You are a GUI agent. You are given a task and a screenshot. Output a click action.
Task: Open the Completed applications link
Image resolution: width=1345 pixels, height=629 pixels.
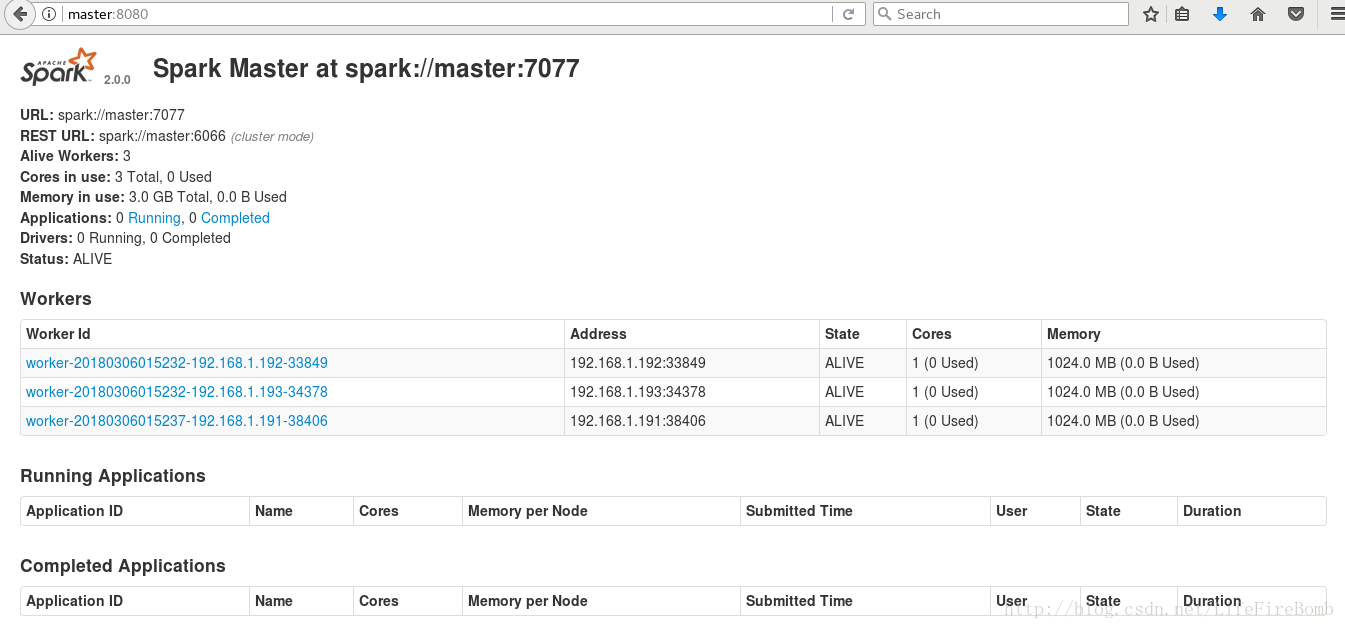pos(235,218)
